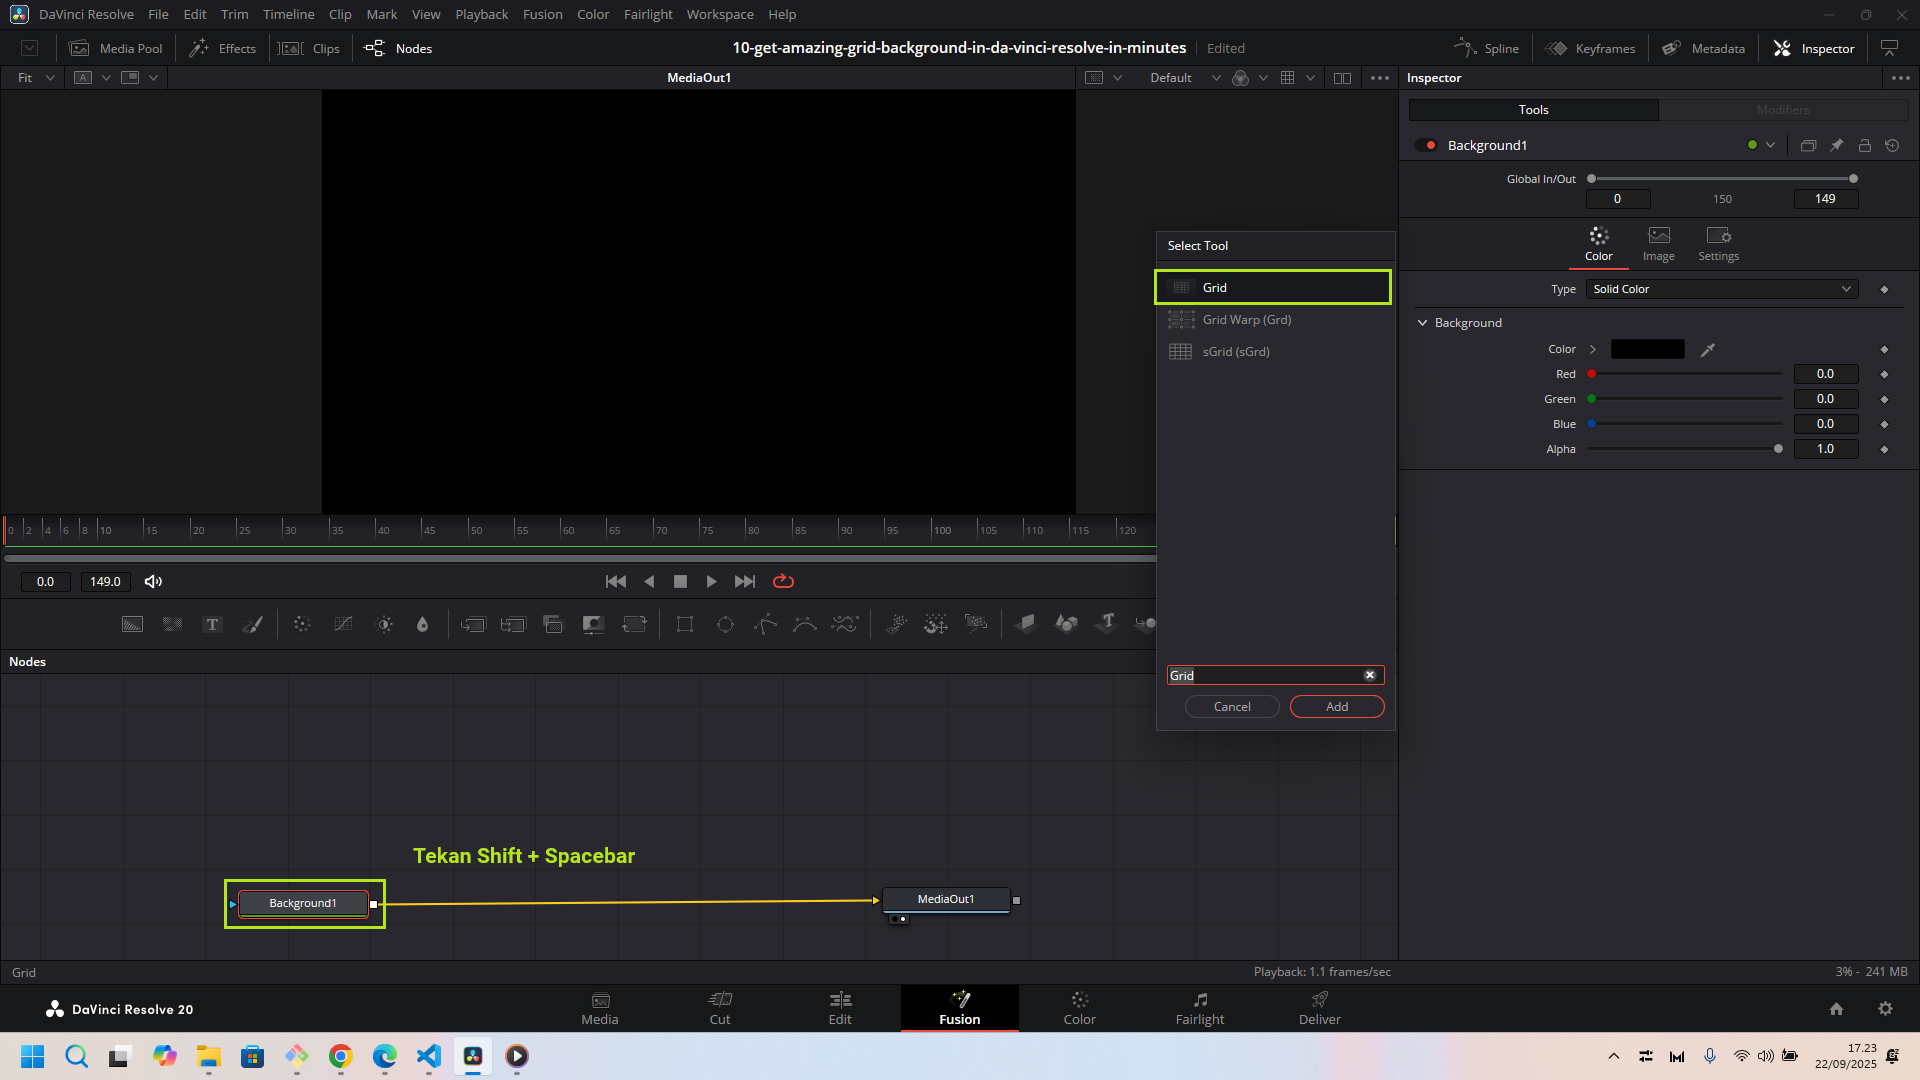
Task: Select the Rectangle mask tool
Action: click(685, 625)
